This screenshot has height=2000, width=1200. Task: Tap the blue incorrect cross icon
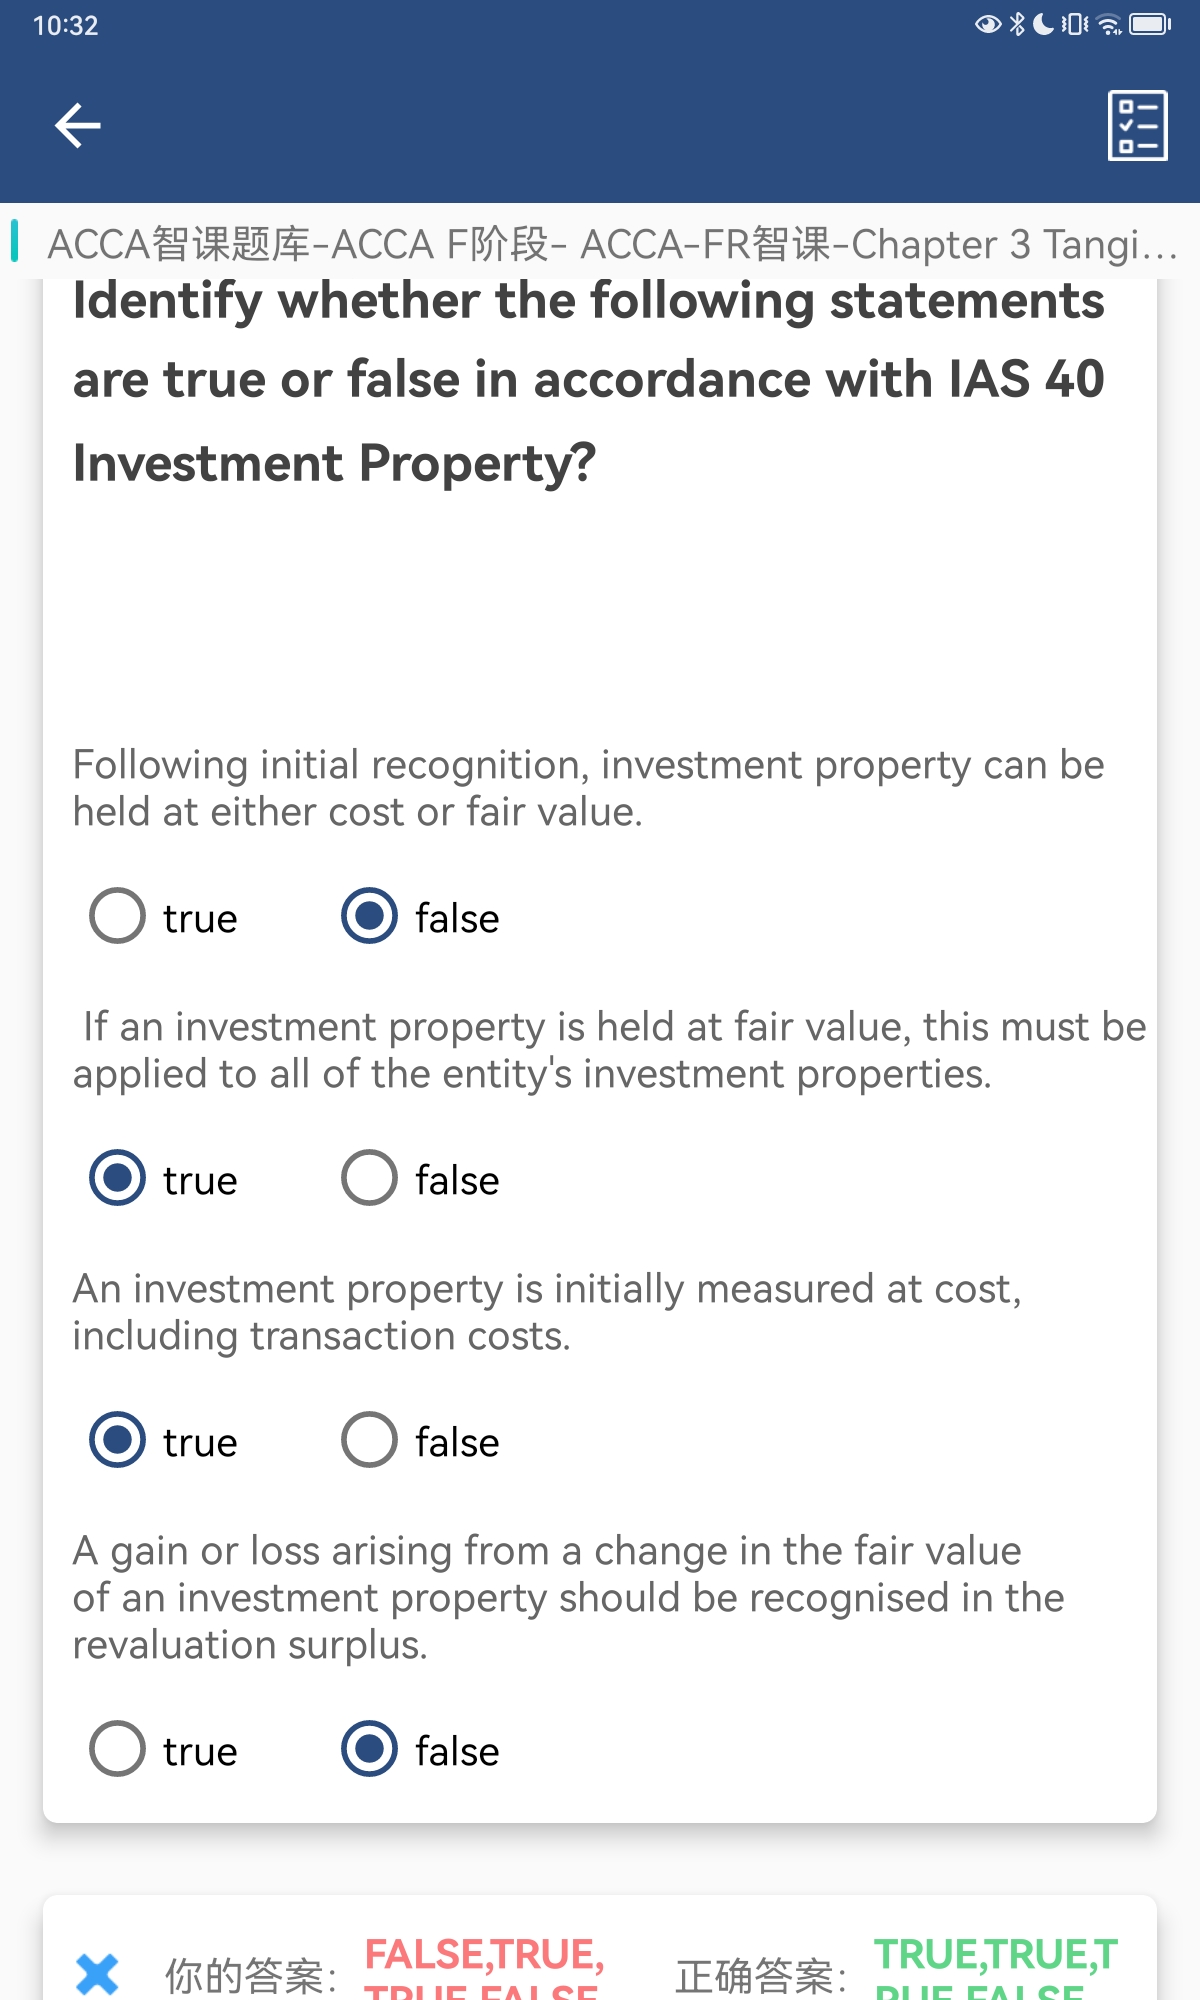coord(97,1974)
